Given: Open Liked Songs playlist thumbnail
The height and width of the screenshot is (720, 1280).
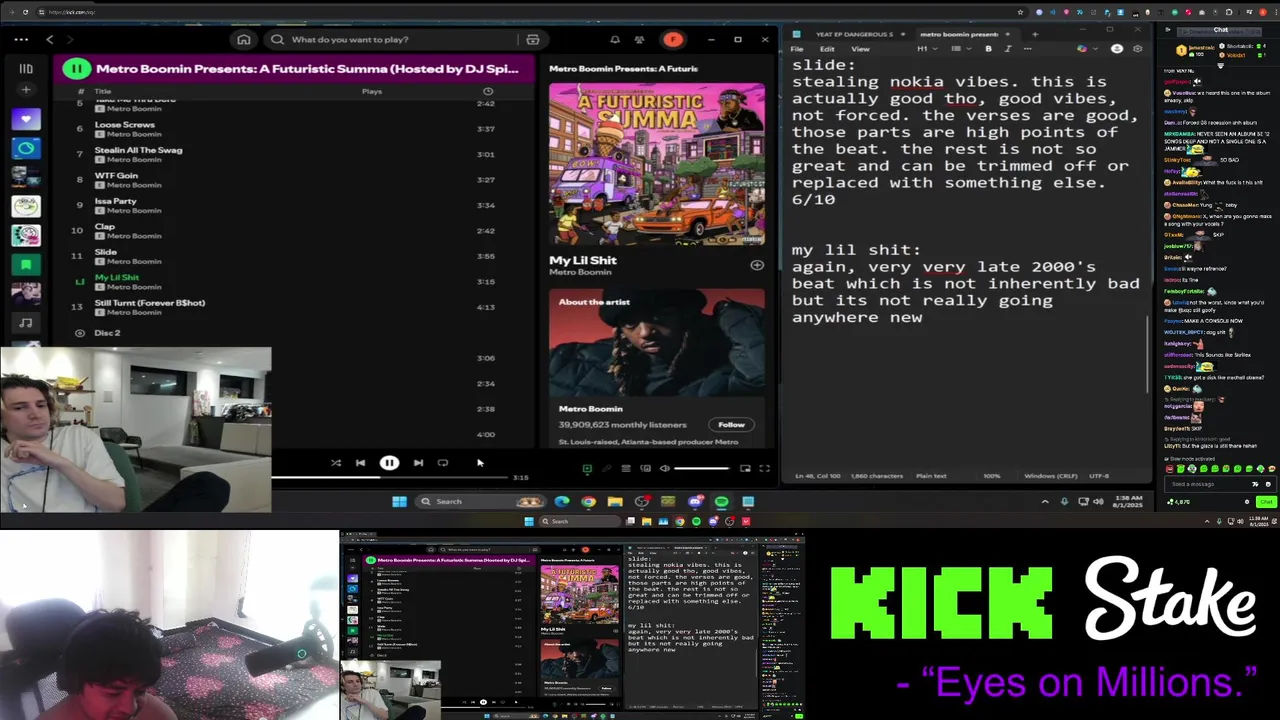Looking at the screenshot, I should 26,119.
